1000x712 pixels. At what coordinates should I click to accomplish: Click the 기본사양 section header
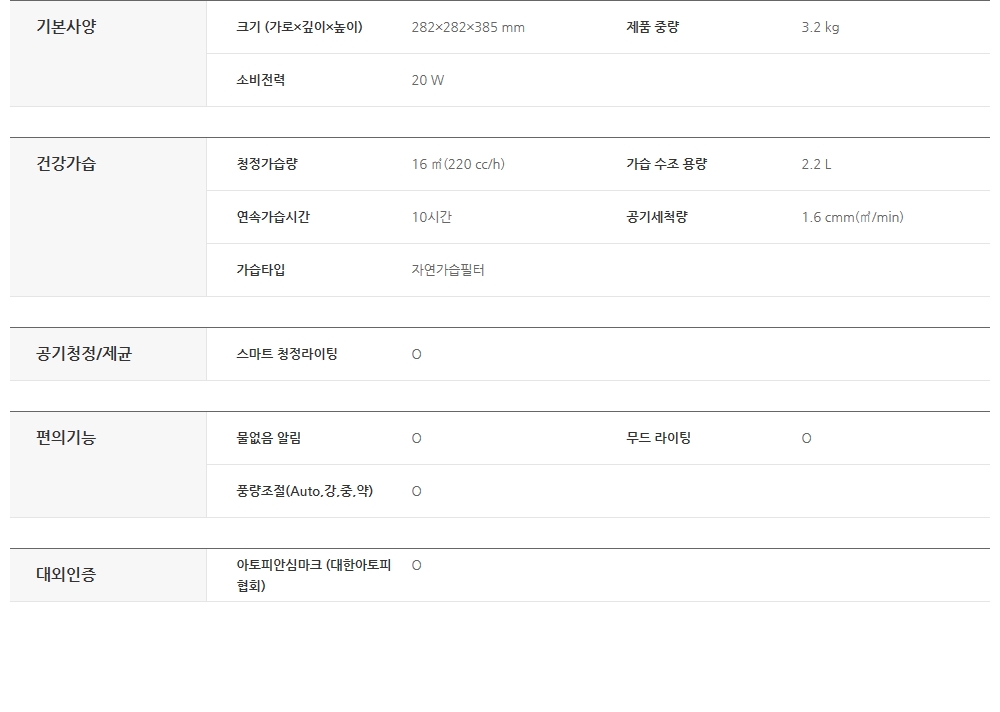click(x=66, y=27)
